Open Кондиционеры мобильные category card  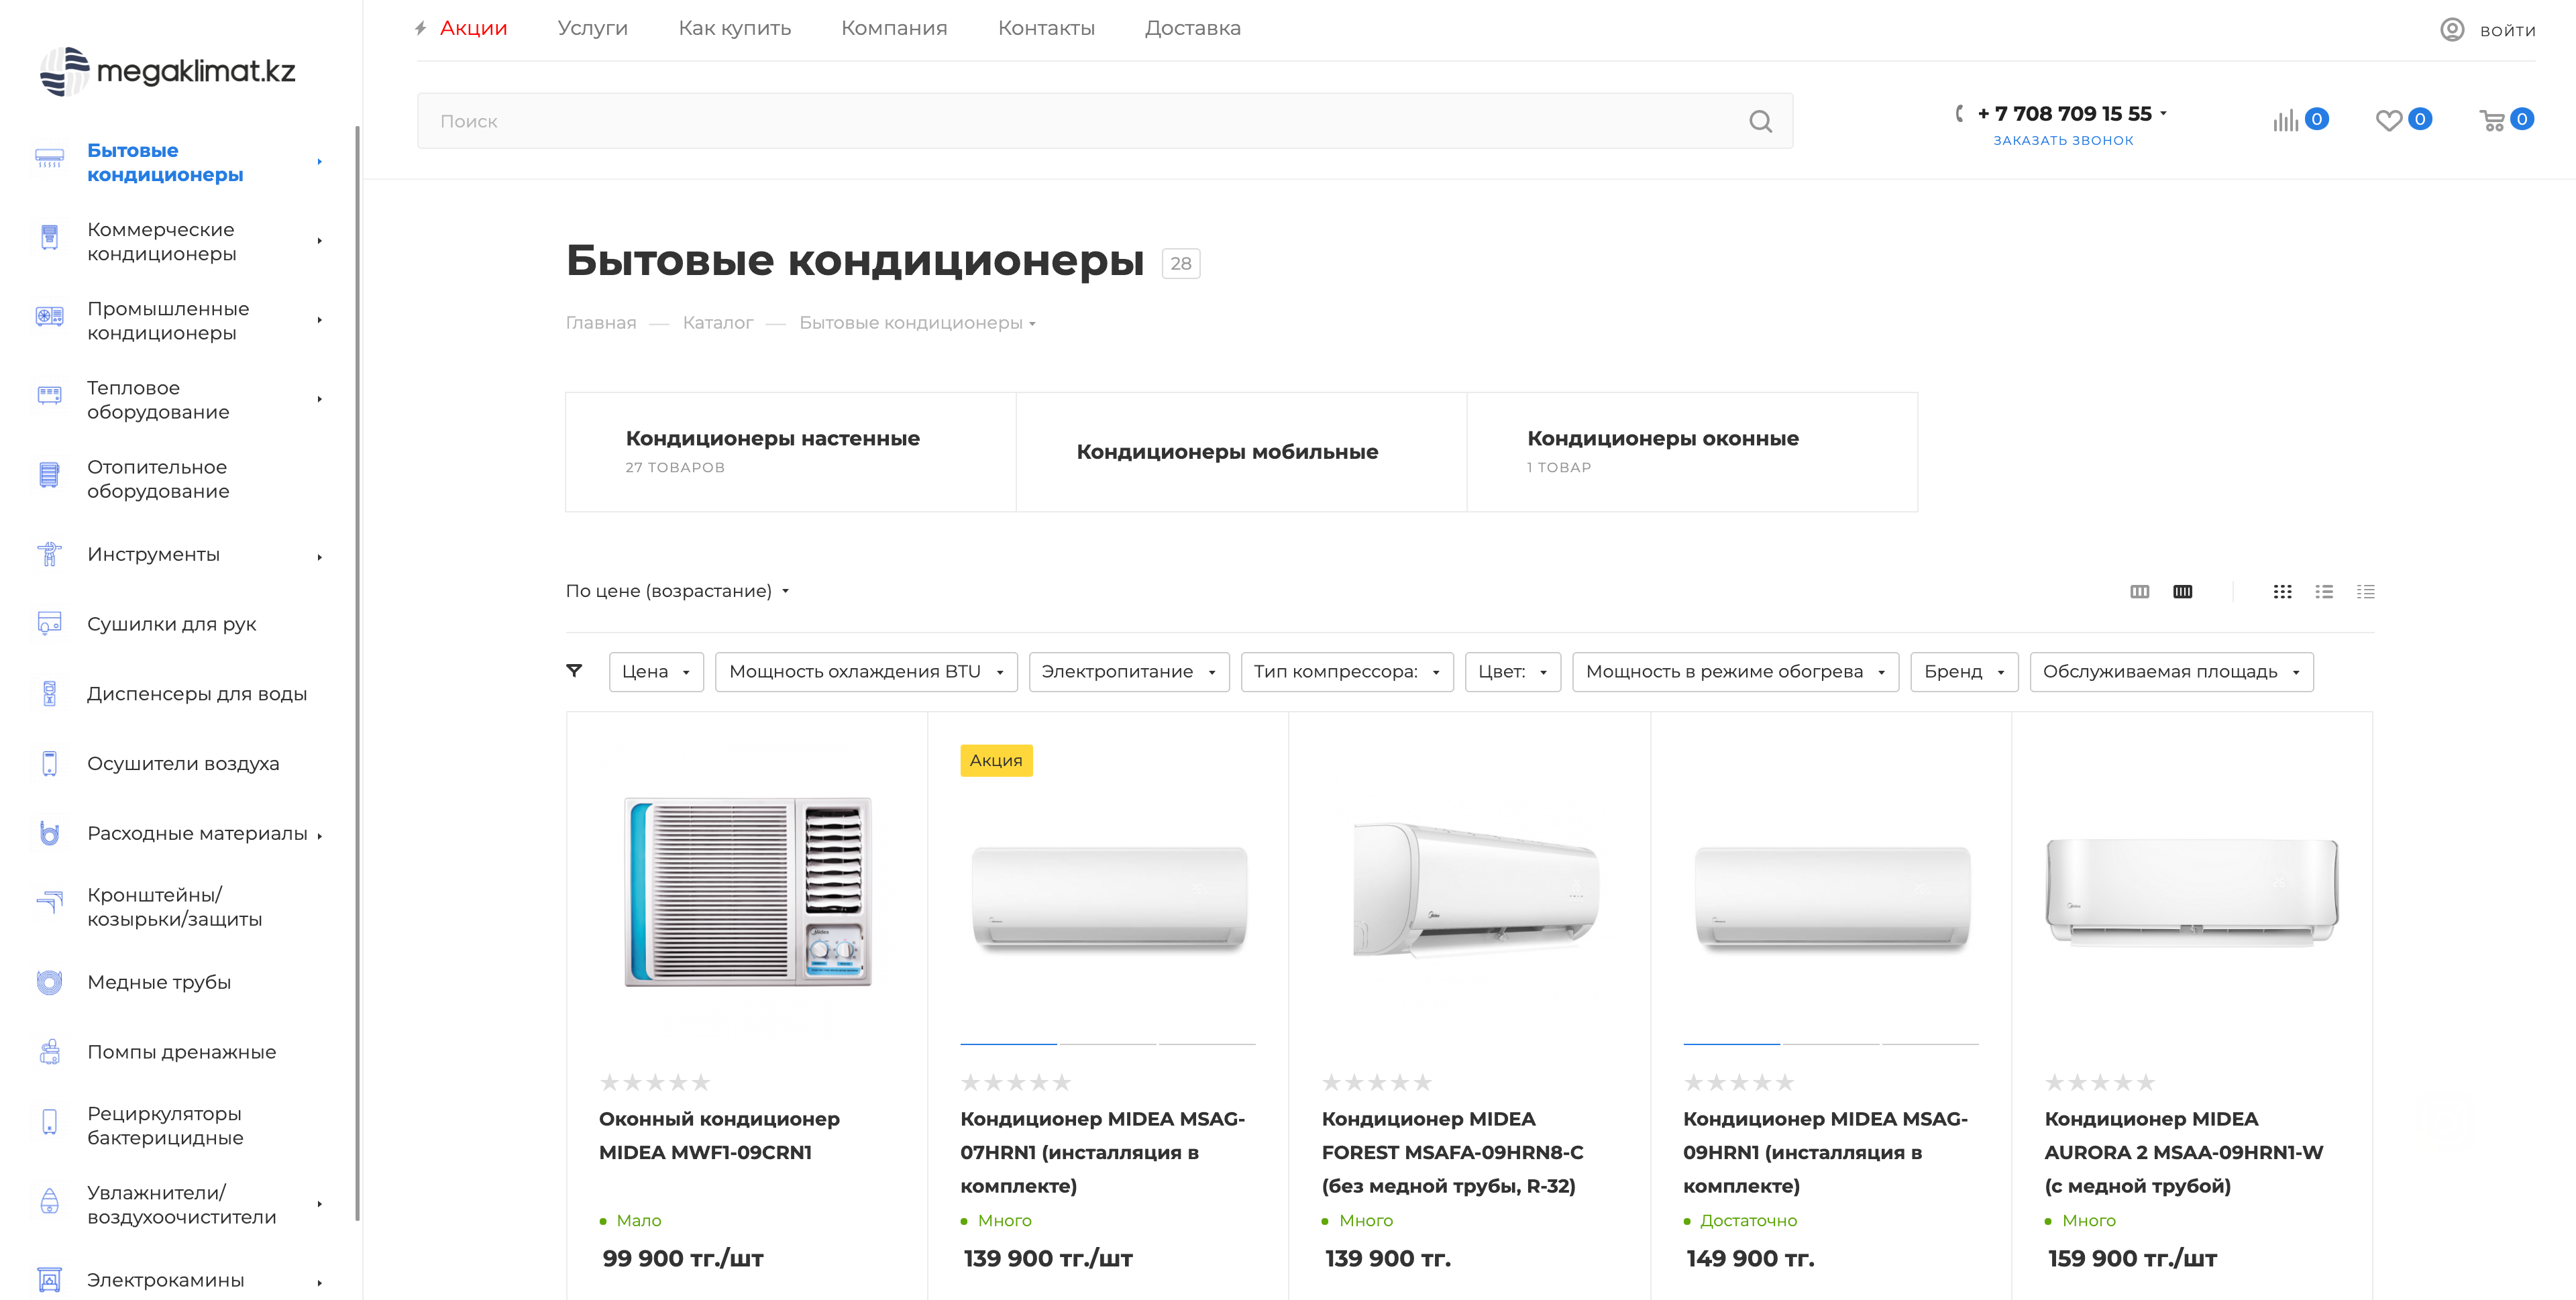coord(1241,452)
